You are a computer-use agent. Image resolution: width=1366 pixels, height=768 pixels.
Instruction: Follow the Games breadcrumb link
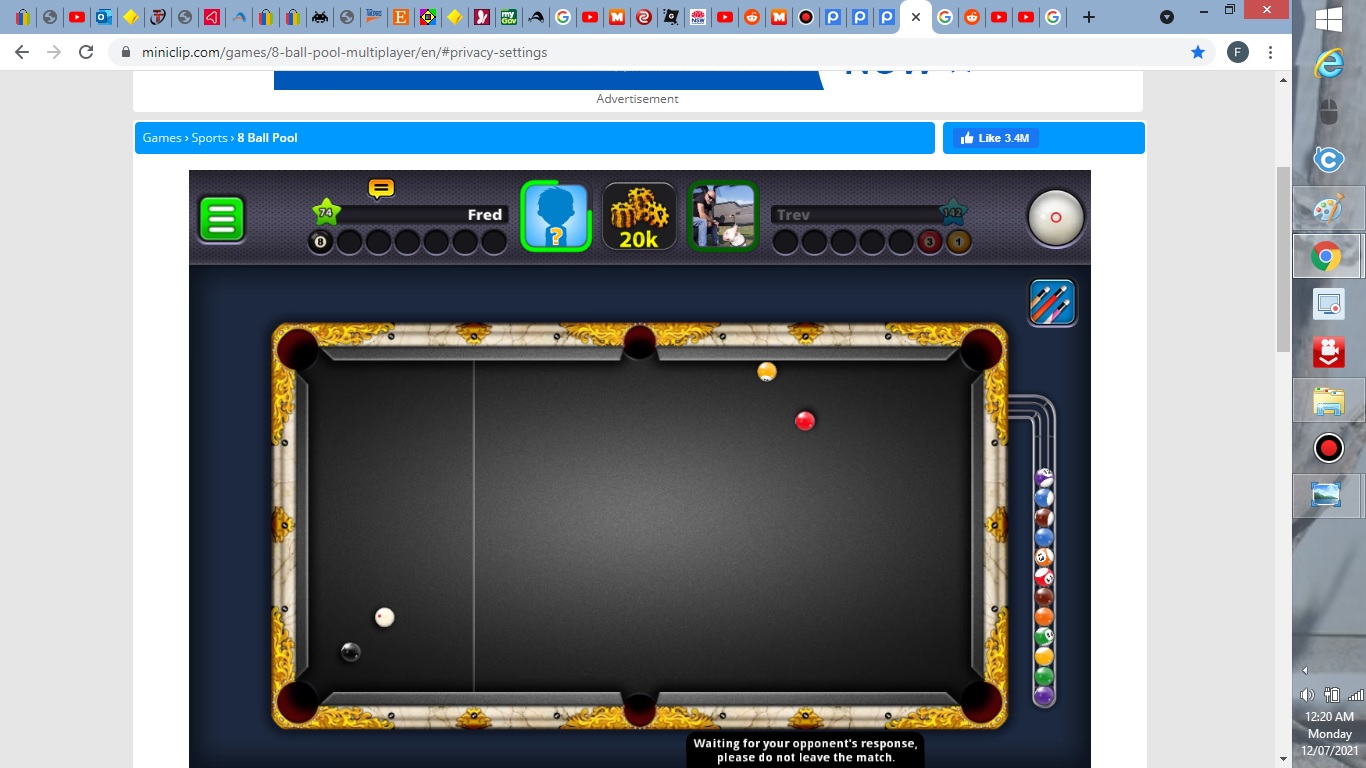tap(162, 138)
